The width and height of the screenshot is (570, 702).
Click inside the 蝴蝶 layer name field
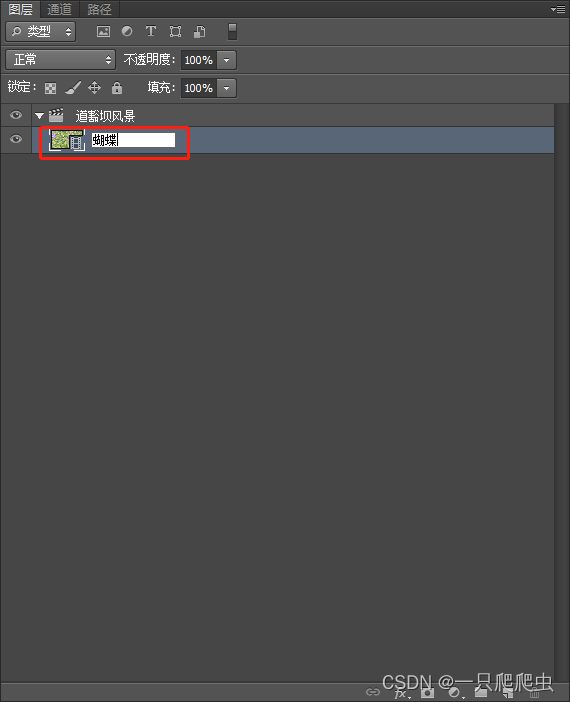click(133, 140)
